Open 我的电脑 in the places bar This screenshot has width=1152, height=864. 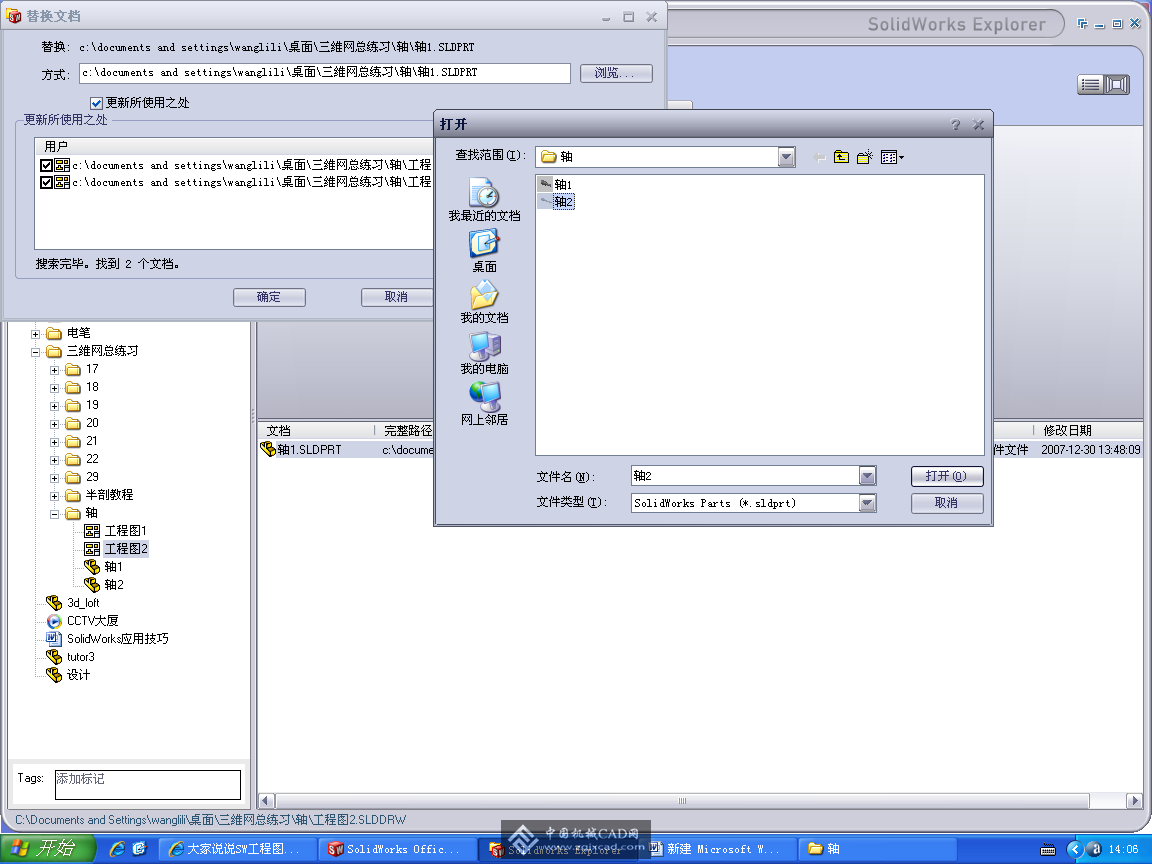coord(484,353)
